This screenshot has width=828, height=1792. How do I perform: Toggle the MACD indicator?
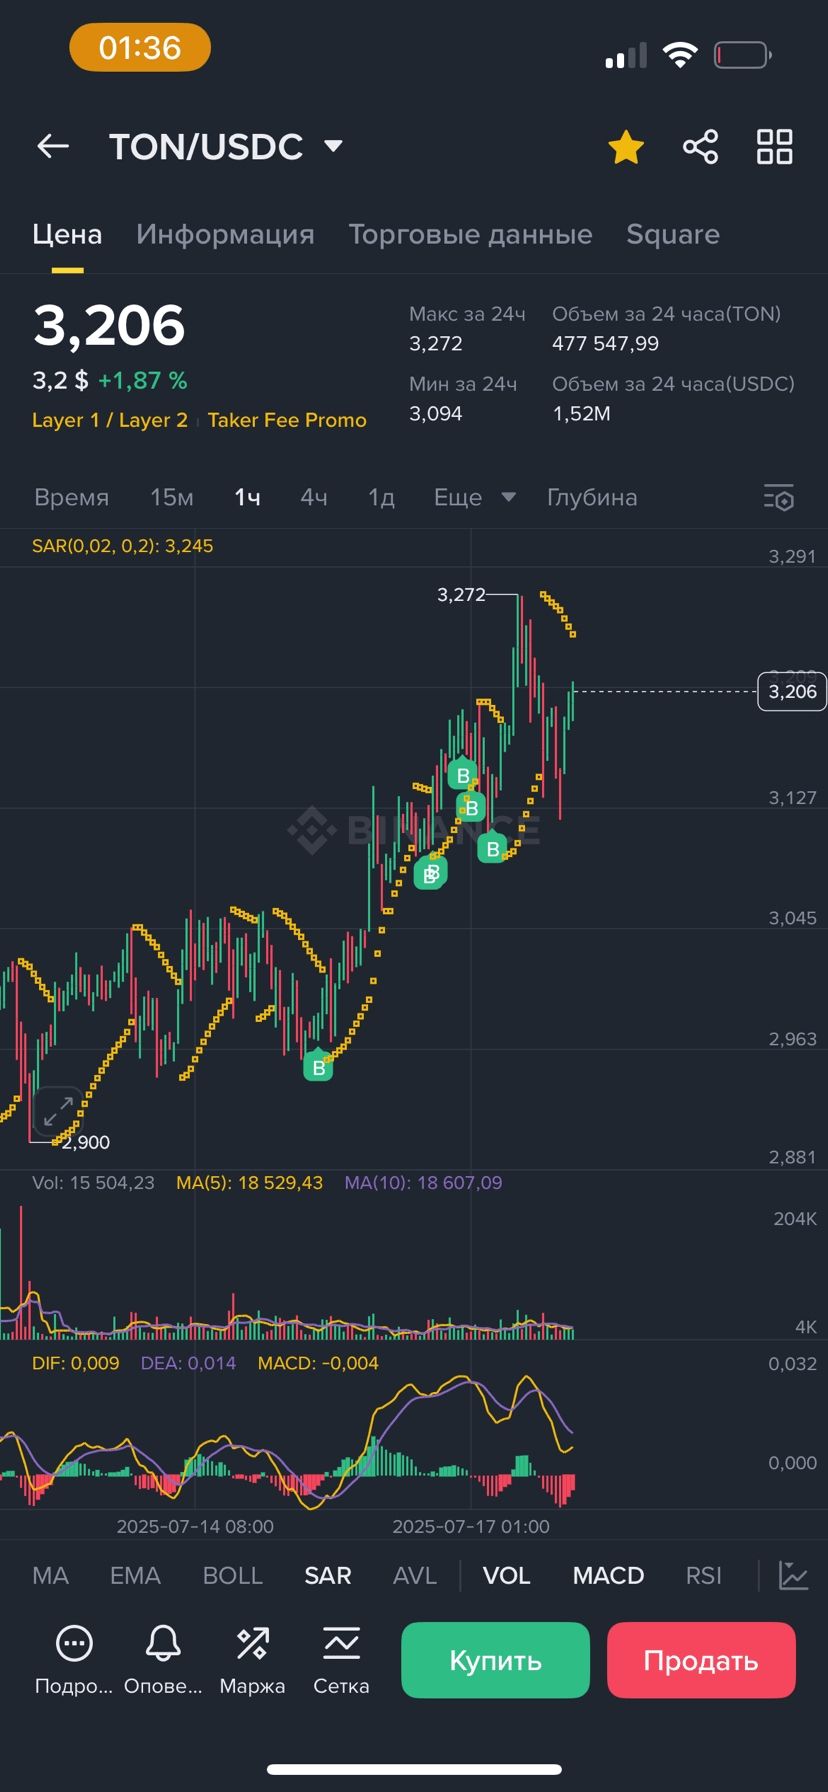pos(608,1576)
